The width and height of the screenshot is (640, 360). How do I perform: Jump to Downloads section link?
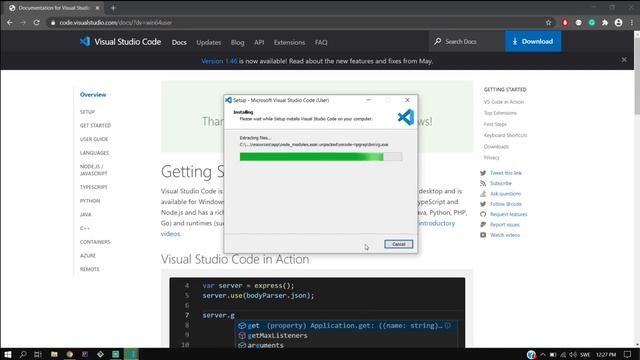pos(496,147)
